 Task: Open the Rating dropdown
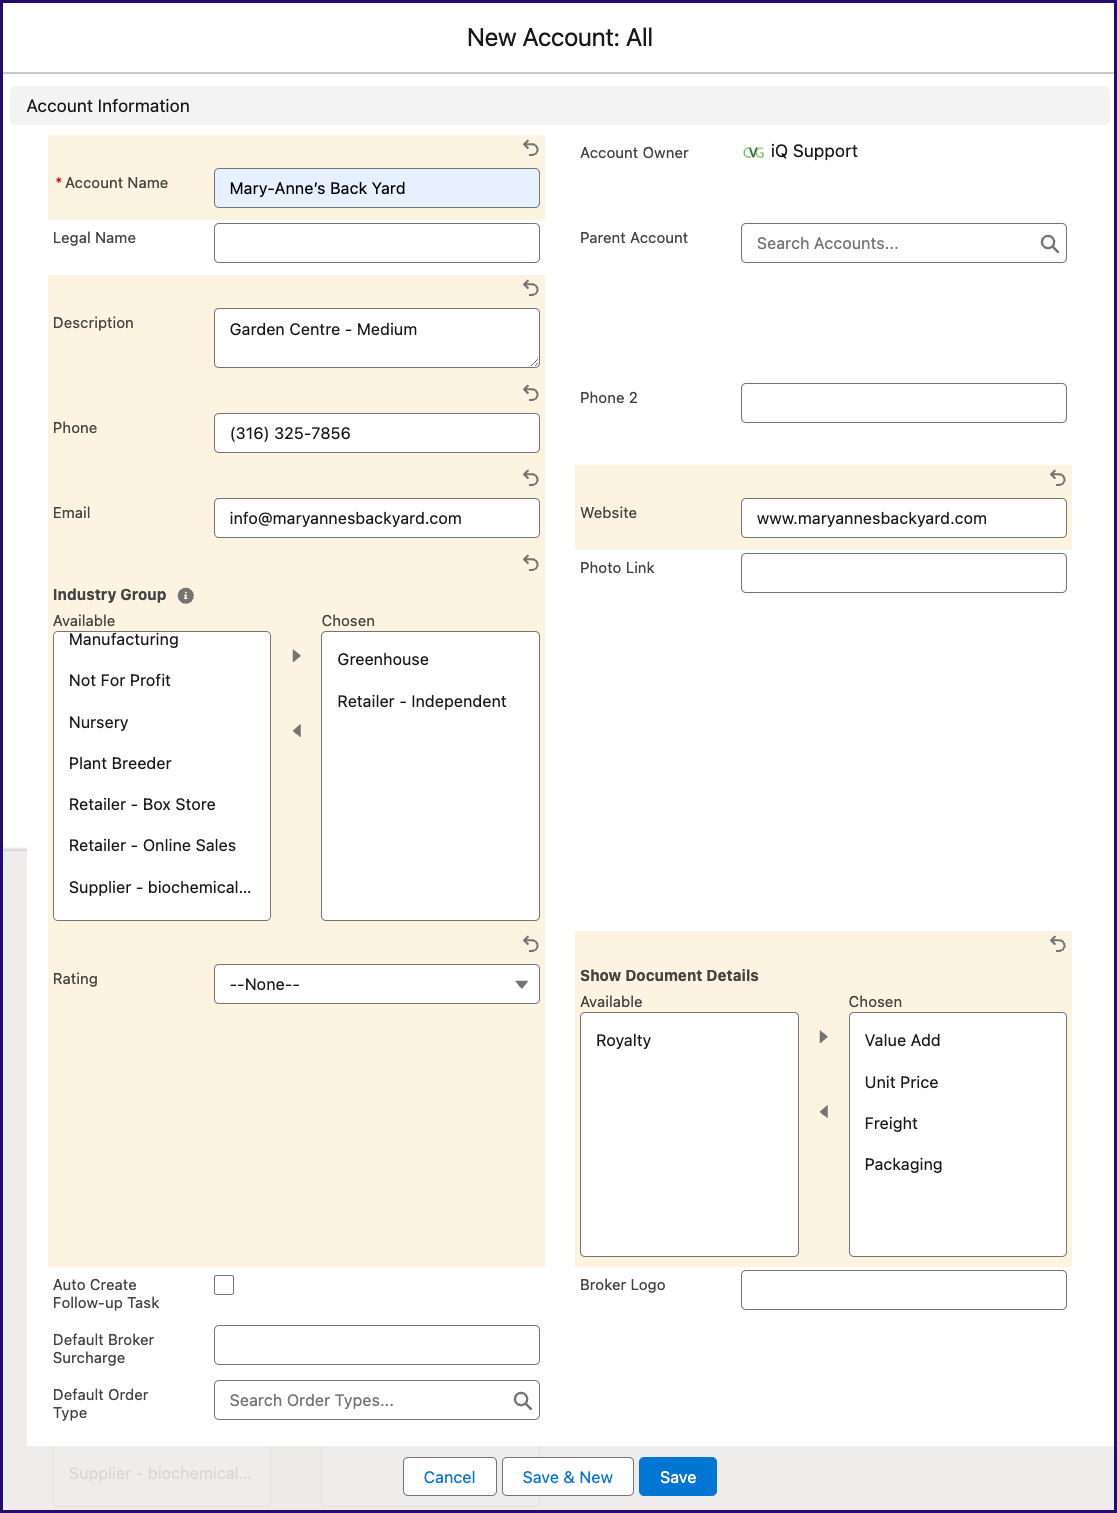(x=377, y=984)
